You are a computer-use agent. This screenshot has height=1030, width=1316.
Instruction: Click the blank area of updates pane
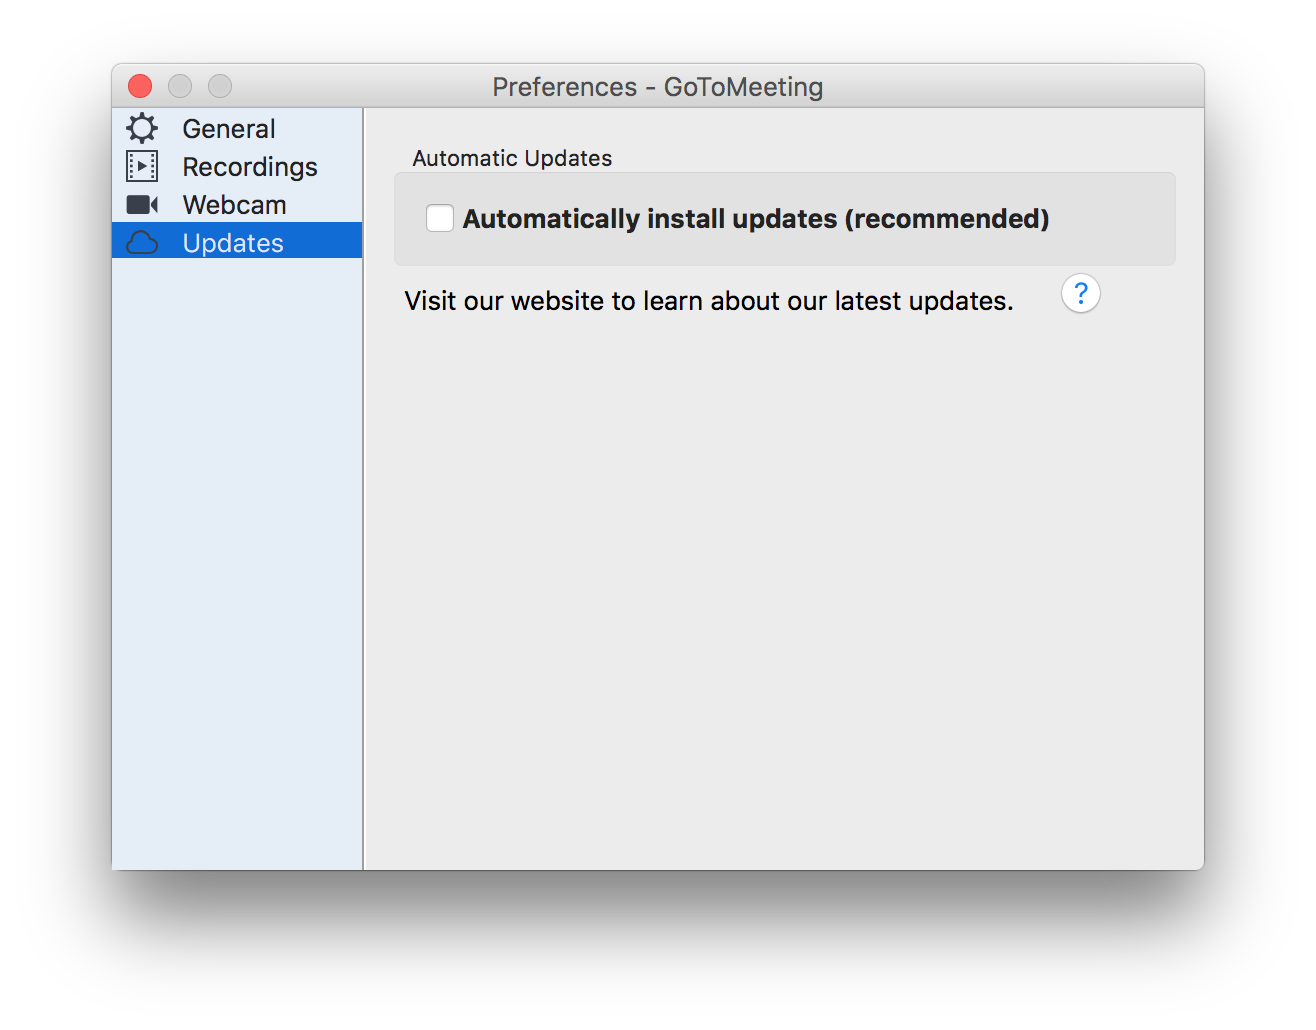[785, 590]
